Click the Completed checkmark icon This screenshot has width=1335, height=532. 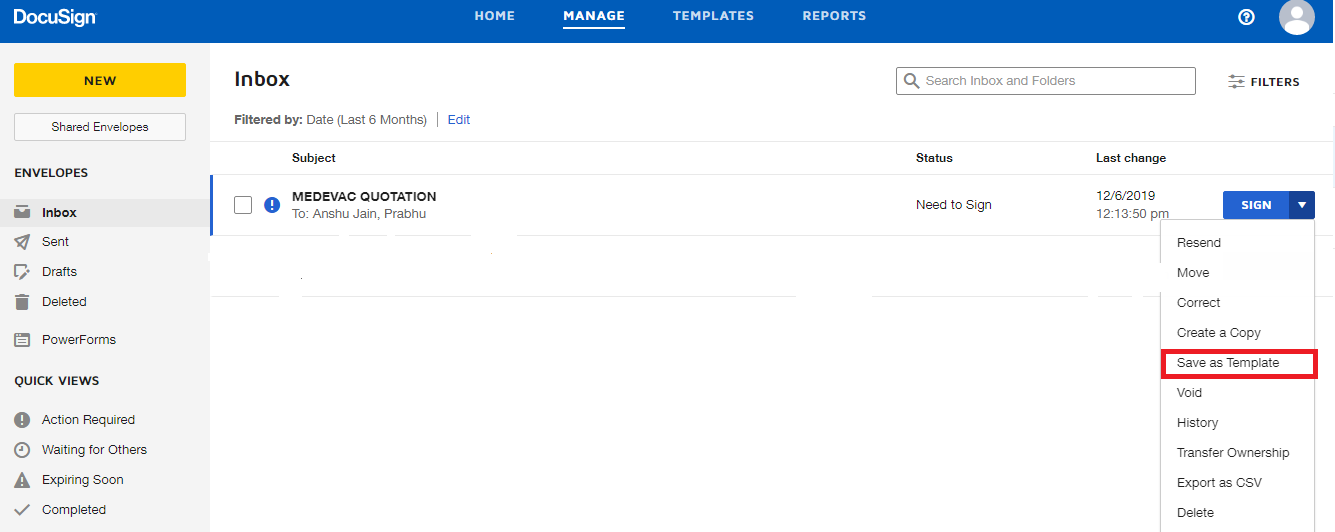pos(22,510)
